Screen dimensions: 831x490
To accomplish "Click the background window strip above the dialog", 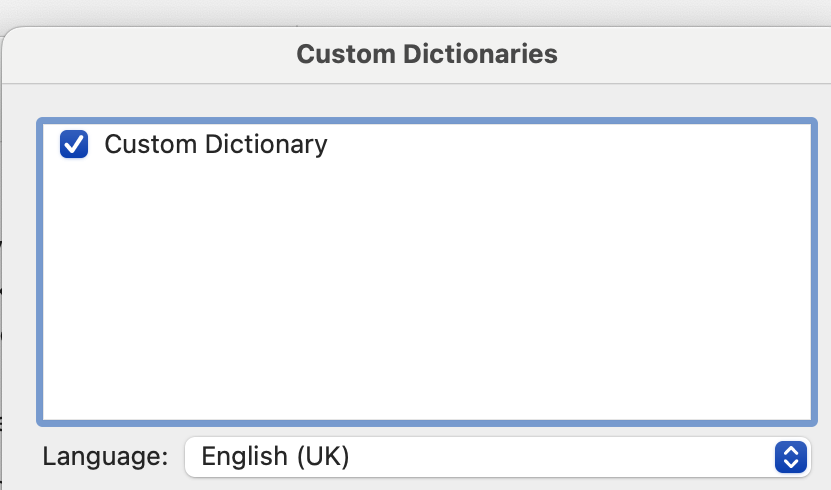I will (x=400, y=12).
